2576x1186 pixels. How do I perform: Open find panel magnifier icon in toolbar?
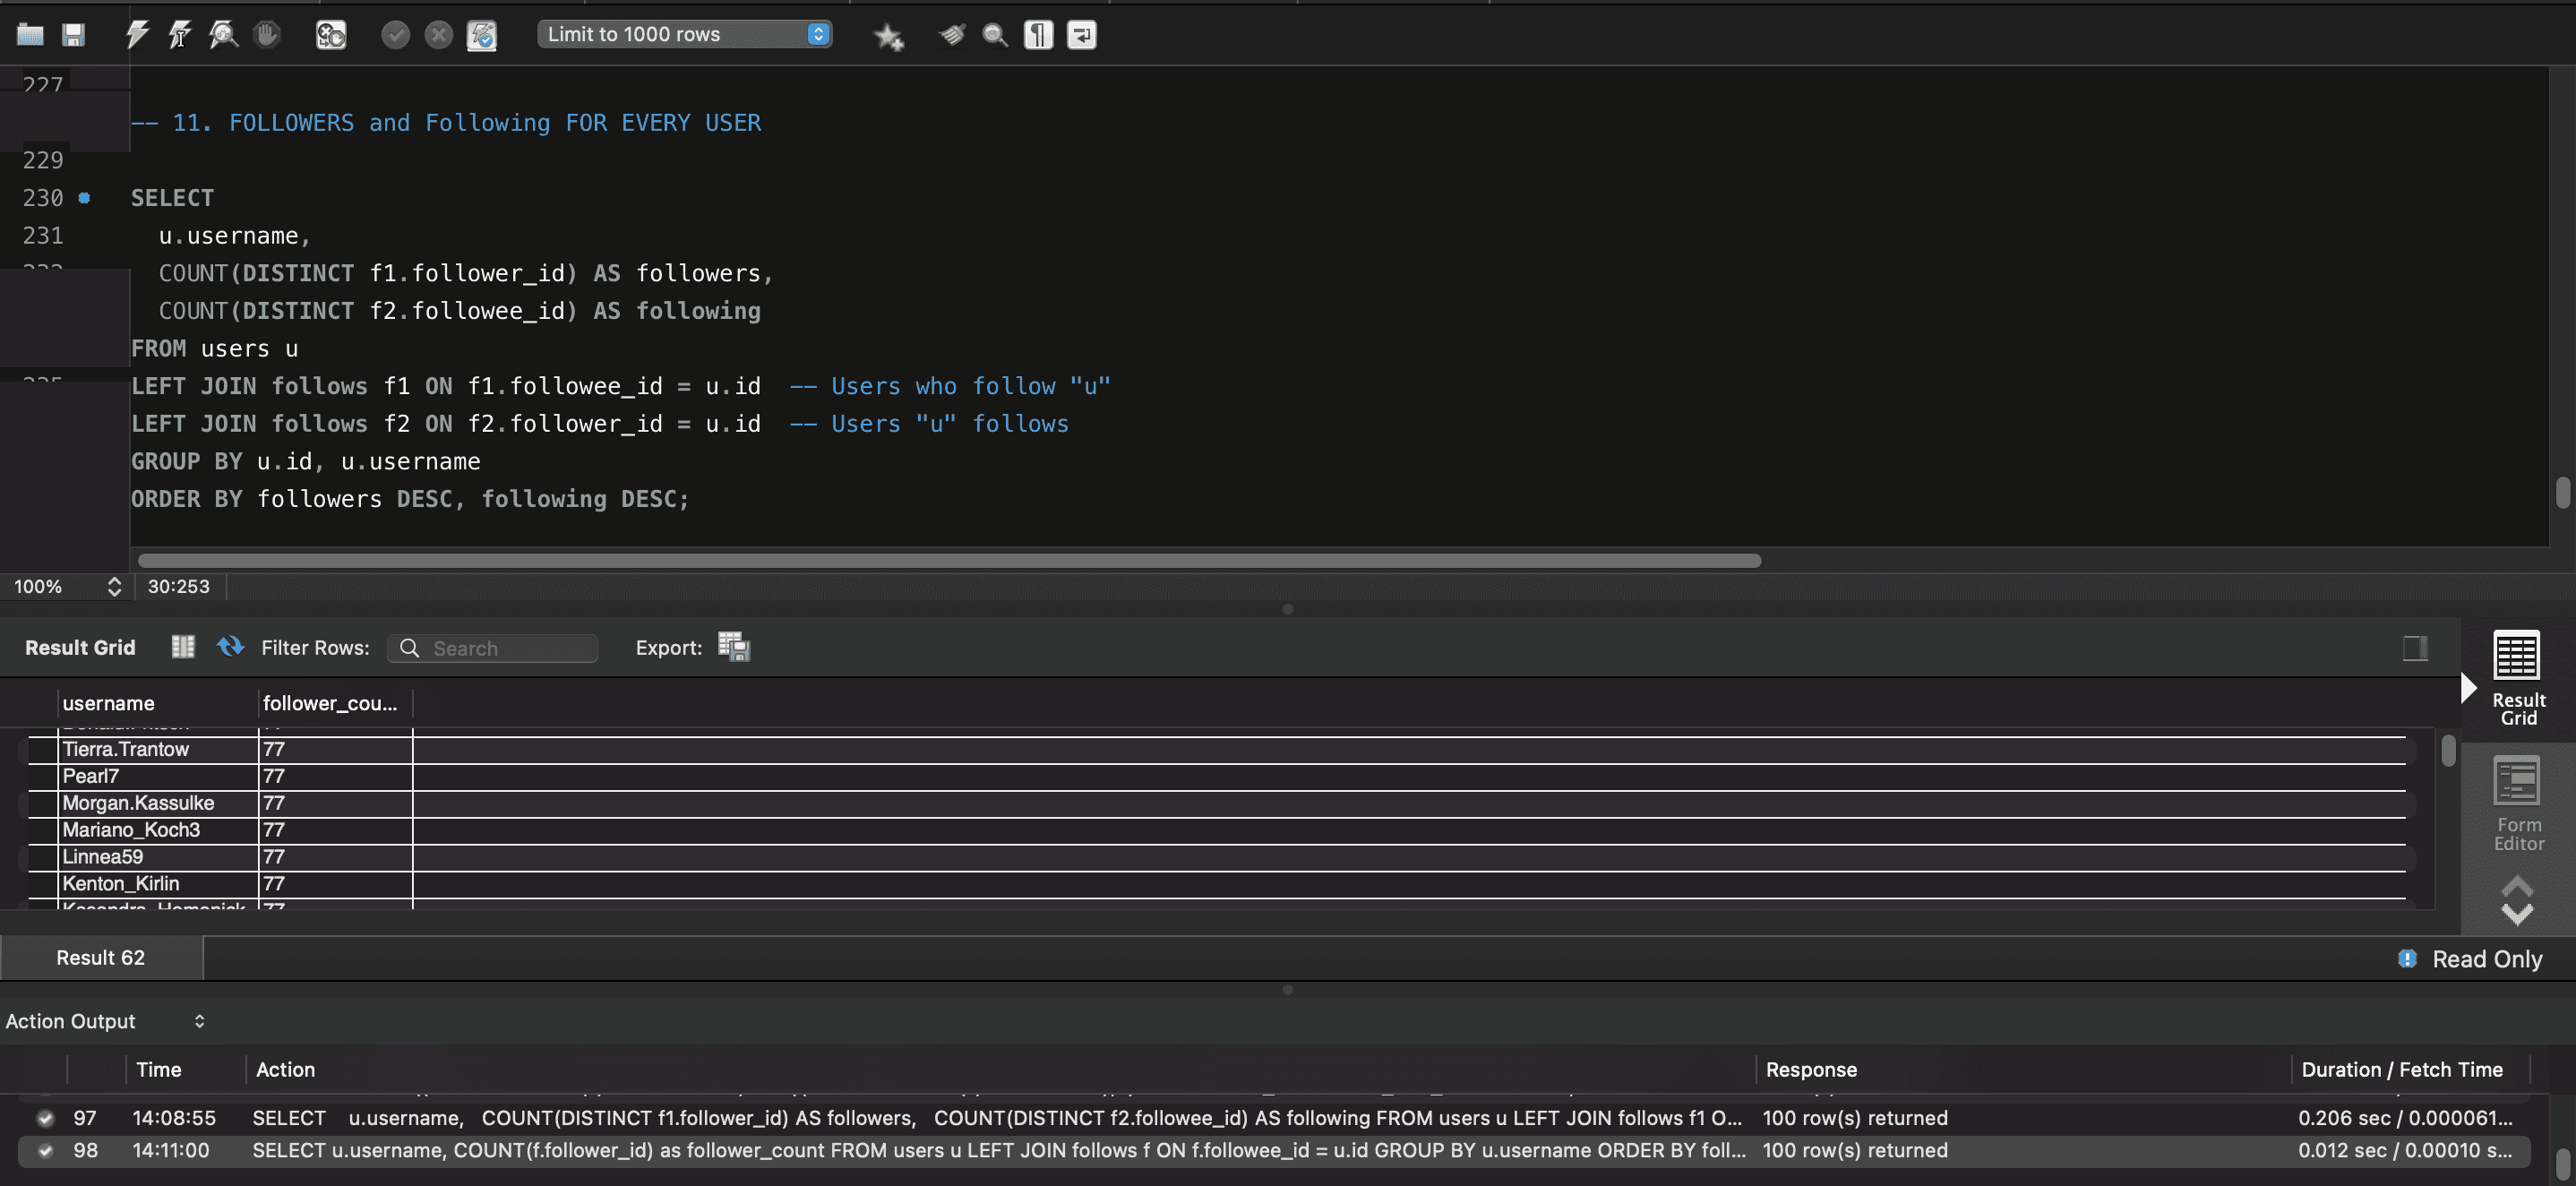tap(995, 35)
